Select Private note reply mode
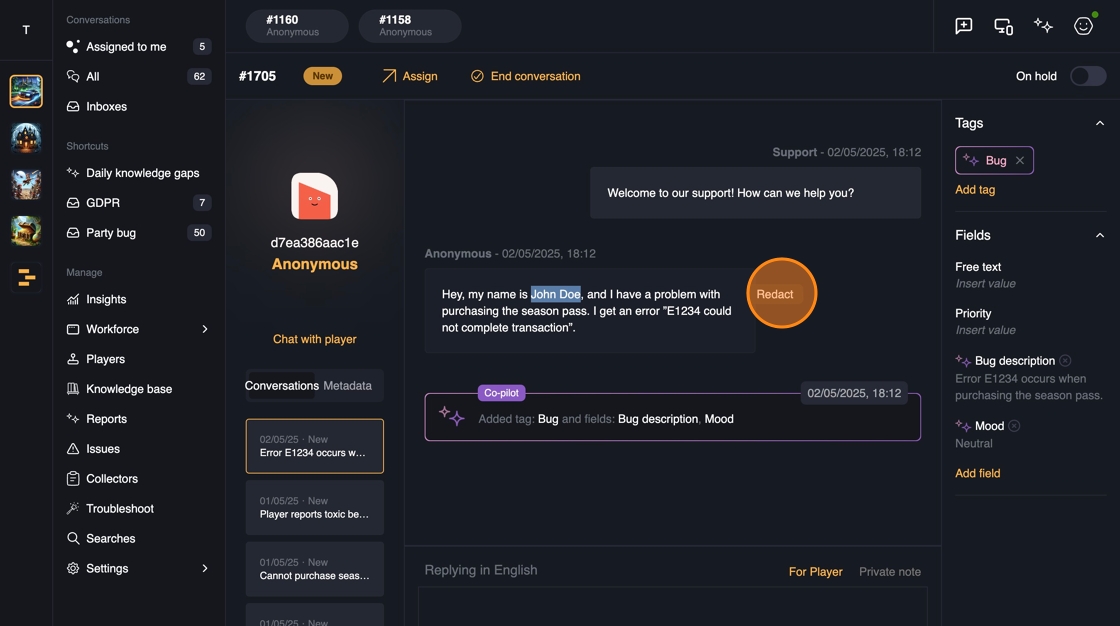The width and height of the screenshot is (1120, 626). coord(890,572)
